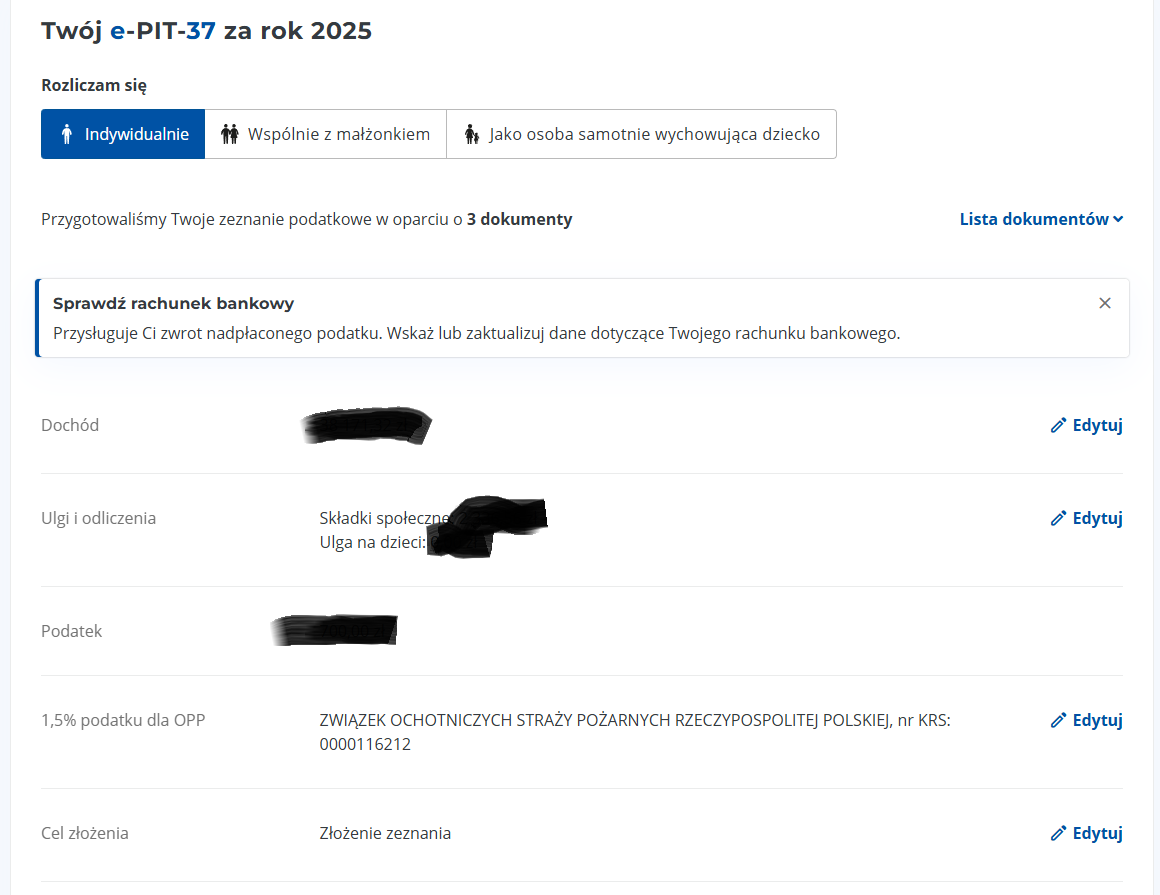Edit the Cel złożenia entry
This screenshot has width=1160, height=895.
pos(1097,833)
